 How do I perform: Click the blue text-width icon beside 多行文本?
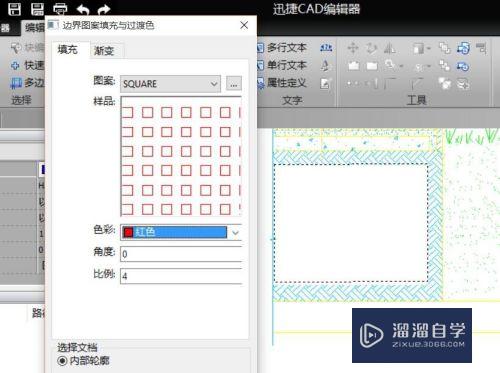coord(326,48)
